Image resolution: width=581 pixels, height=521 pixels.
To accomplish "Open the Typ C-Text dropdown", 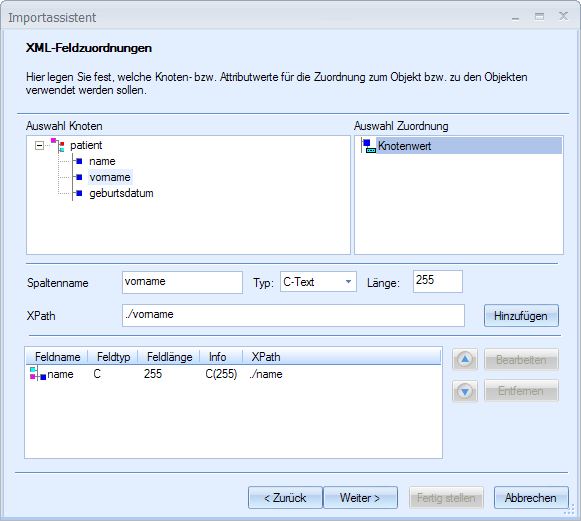I will 348,282.
